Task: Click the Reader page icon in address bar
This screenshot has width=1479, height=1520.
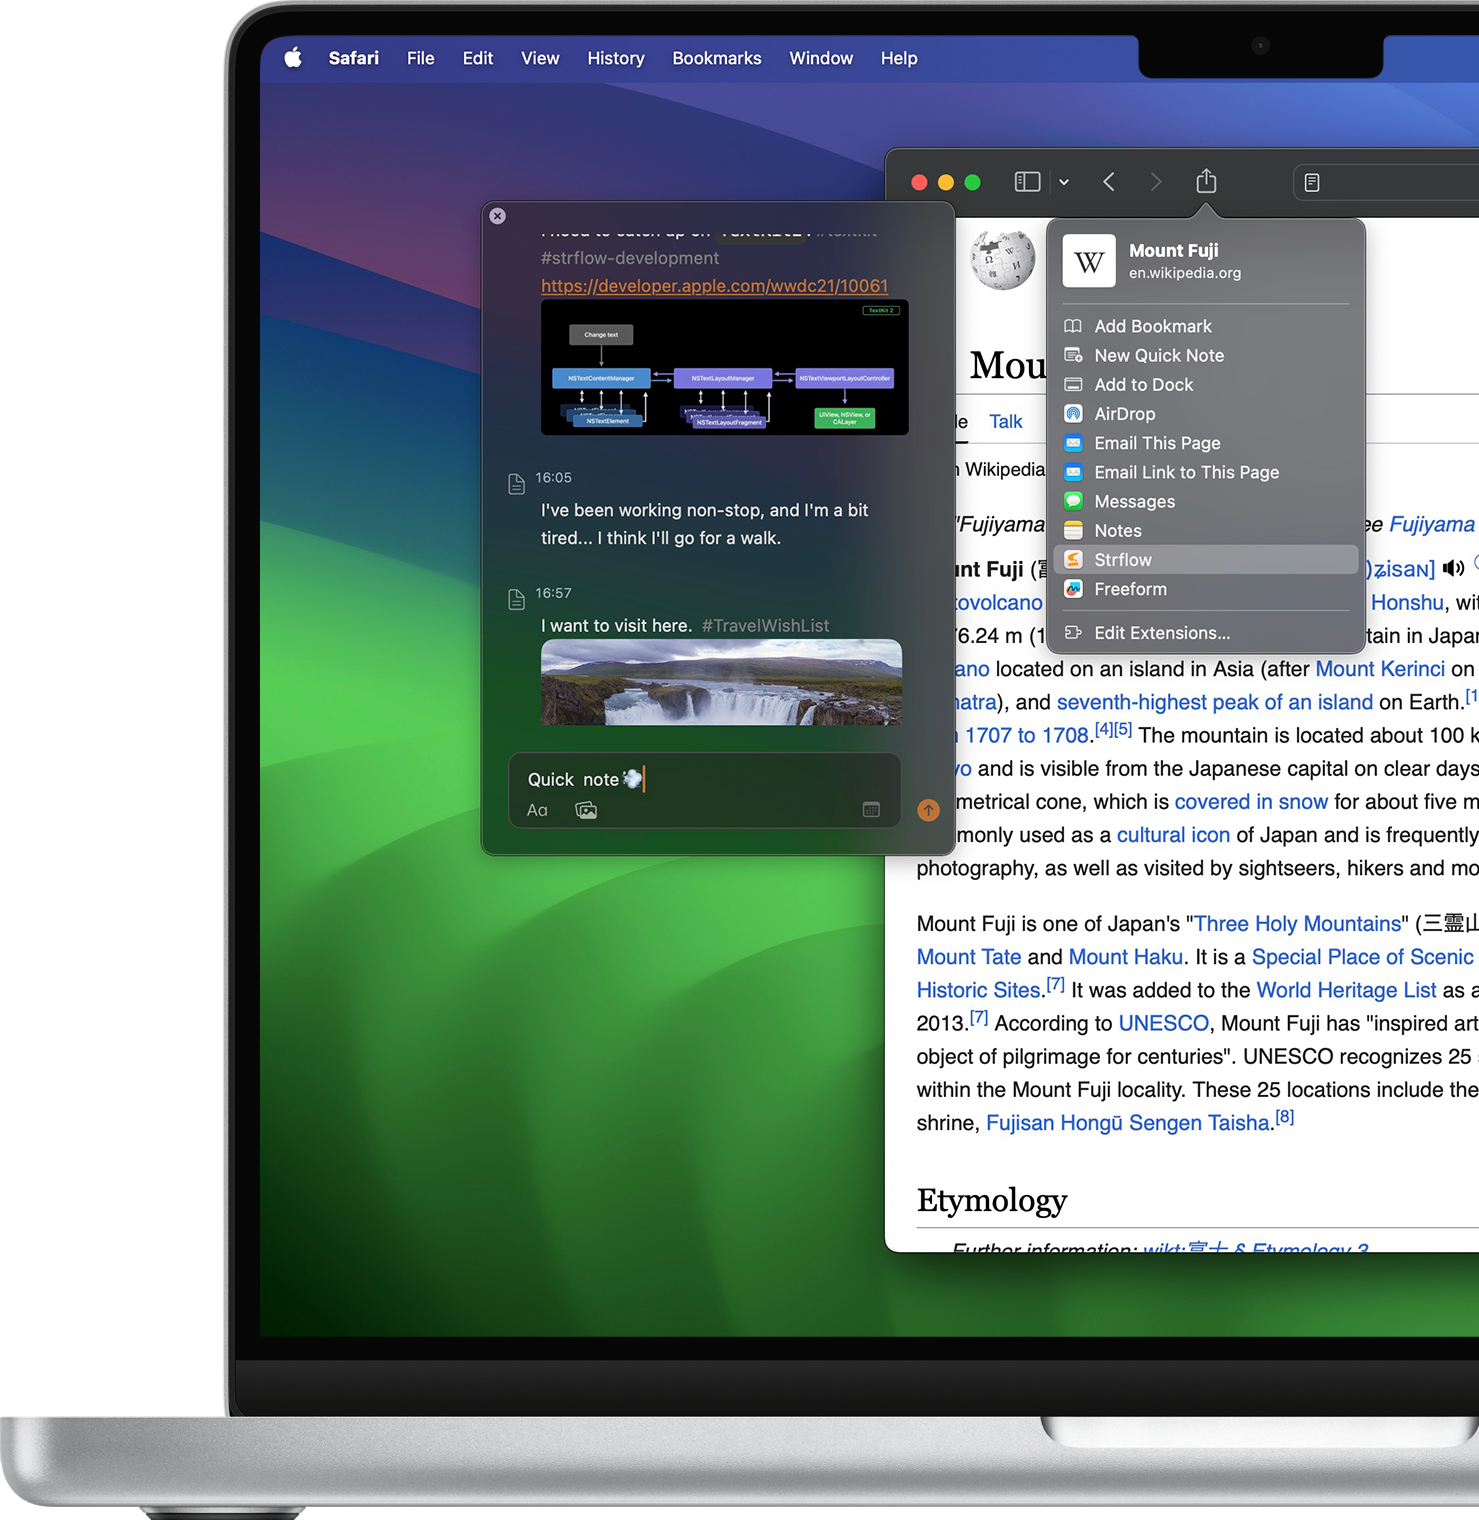Action: (x=1312, y=182)
